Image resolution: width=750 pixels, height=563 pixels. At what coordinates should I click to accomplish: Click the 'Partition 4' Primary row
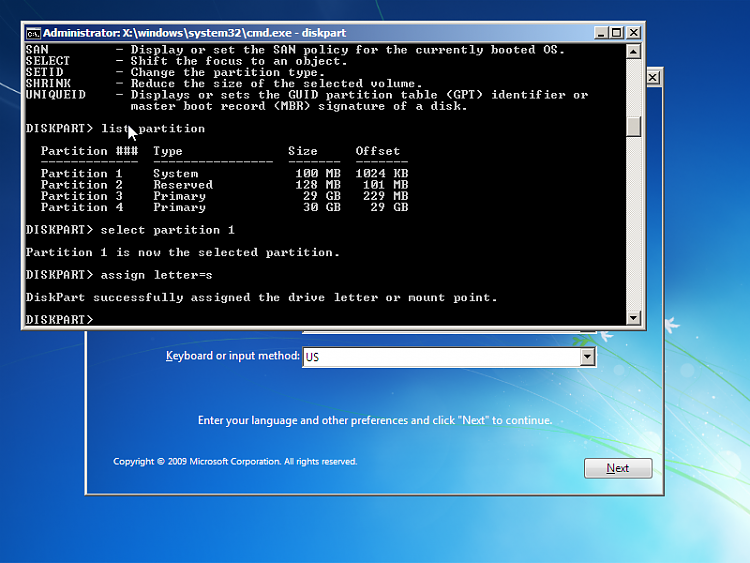[x=224, y=207]
